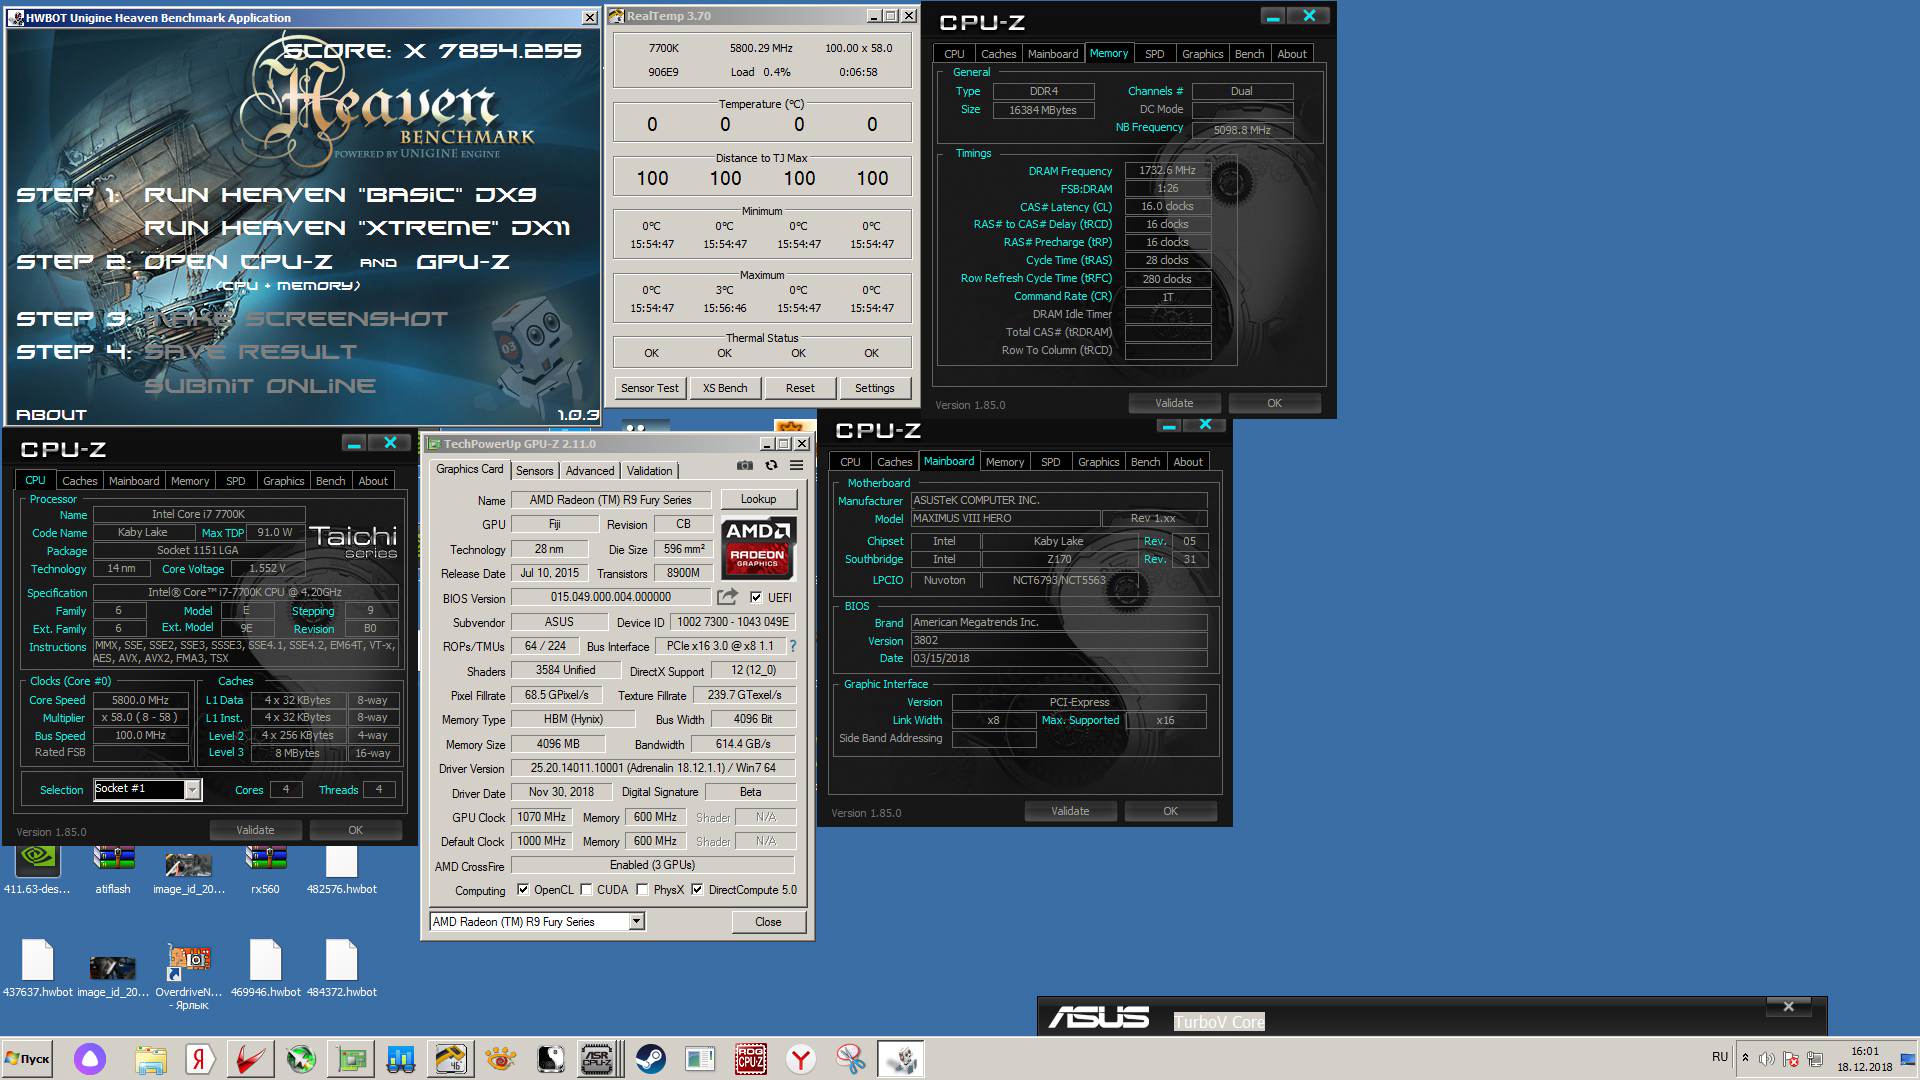The width and height of the screenshot is (1920, 1080).
Task: Open the Alice assistant purple icon
Action: [x=89, y=1059]
